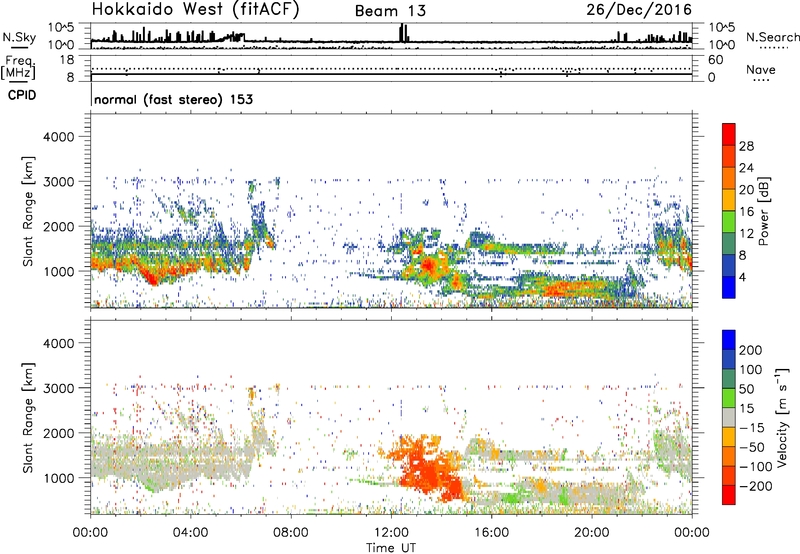
Task: Click the 'Beam 13' label
Action: pos(390,11)
